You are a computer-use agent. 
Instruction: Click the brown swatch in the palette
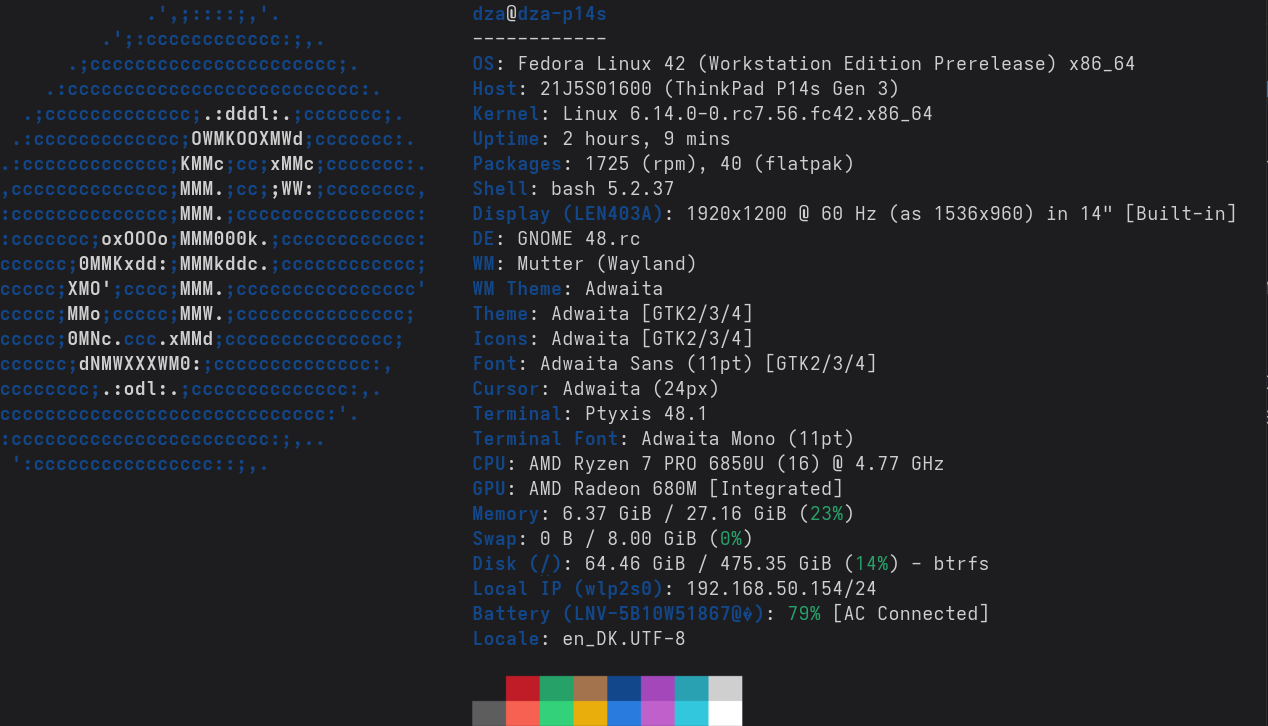pos(591,688)
